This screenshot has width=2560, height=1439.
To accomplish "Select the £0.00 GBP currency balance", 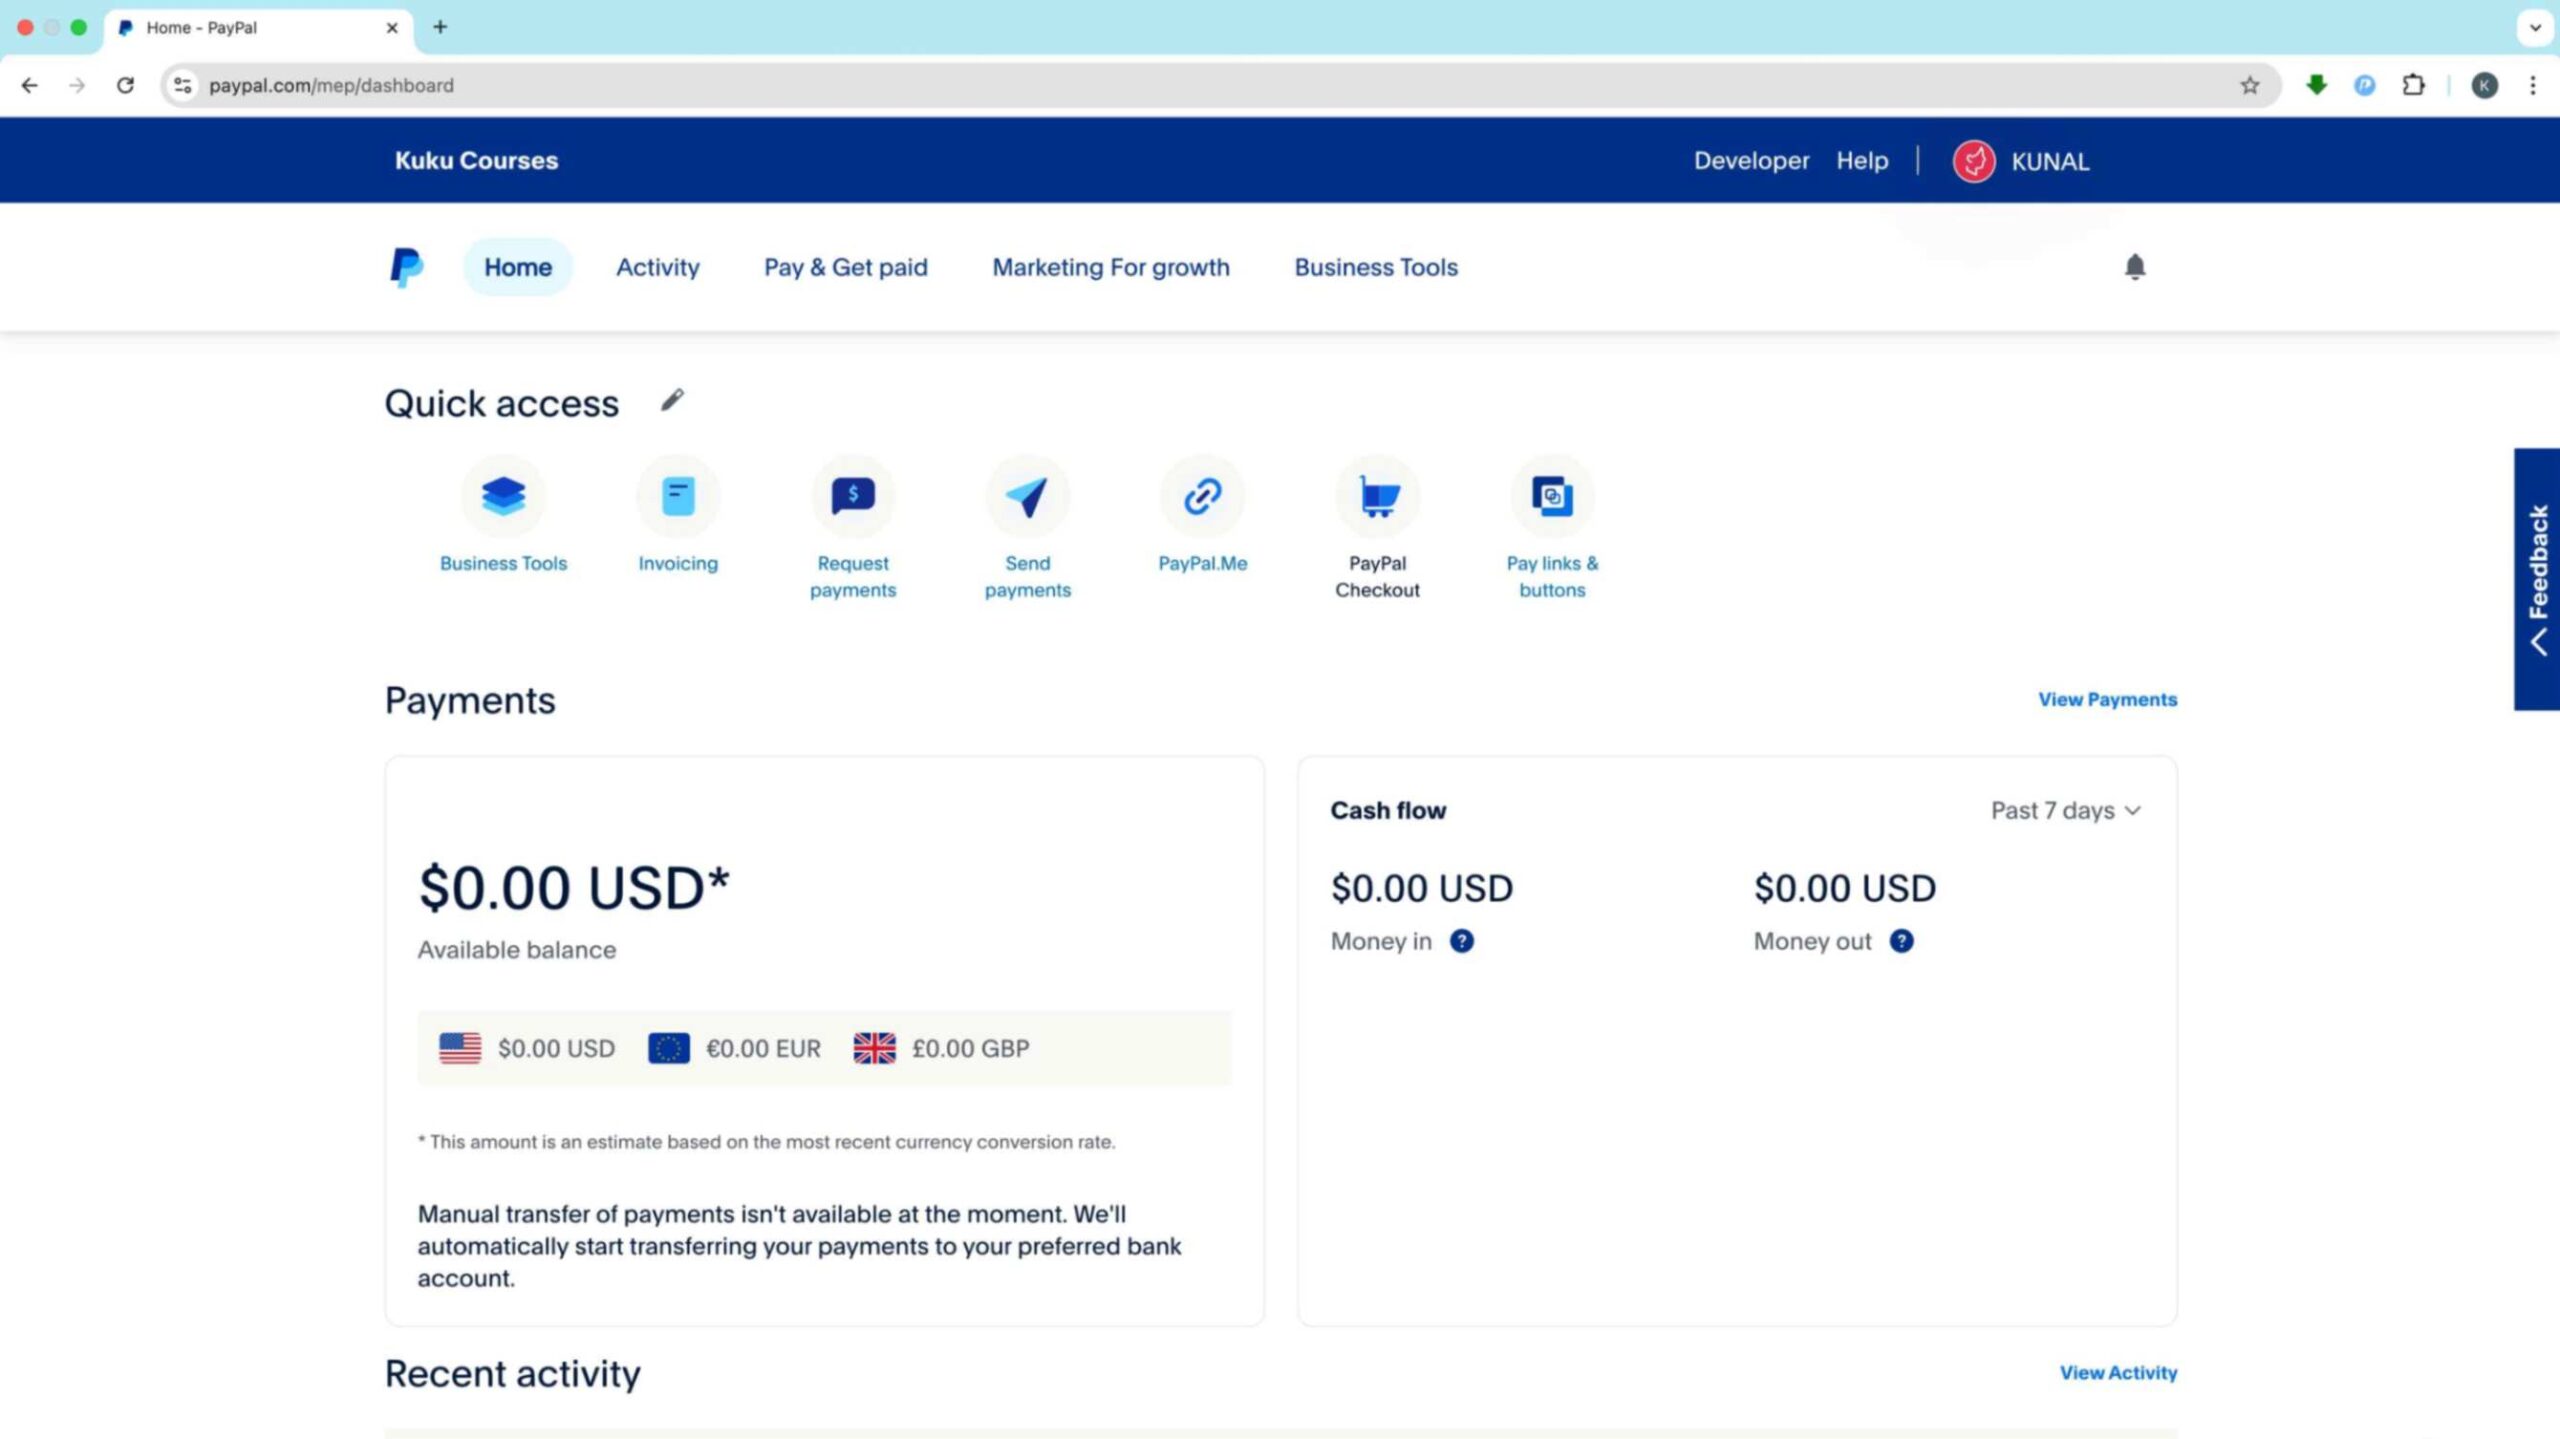I will [x=941, y=1048].
